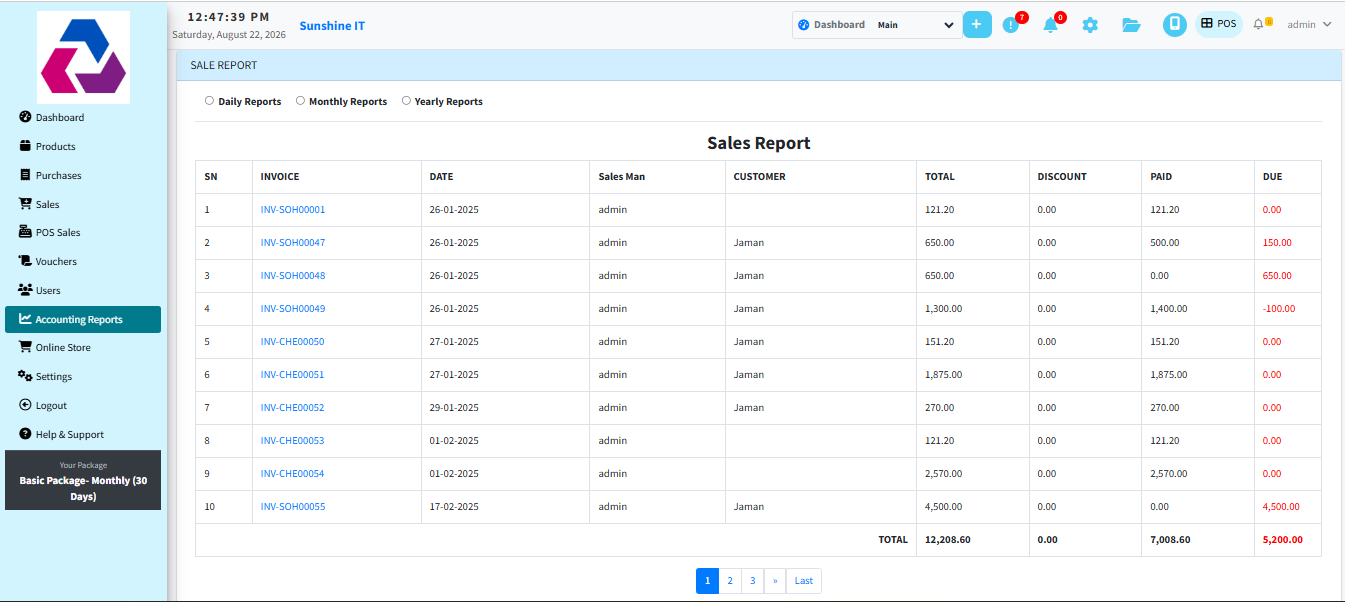Open invoice INV-CHE00053

pos(293,441)
